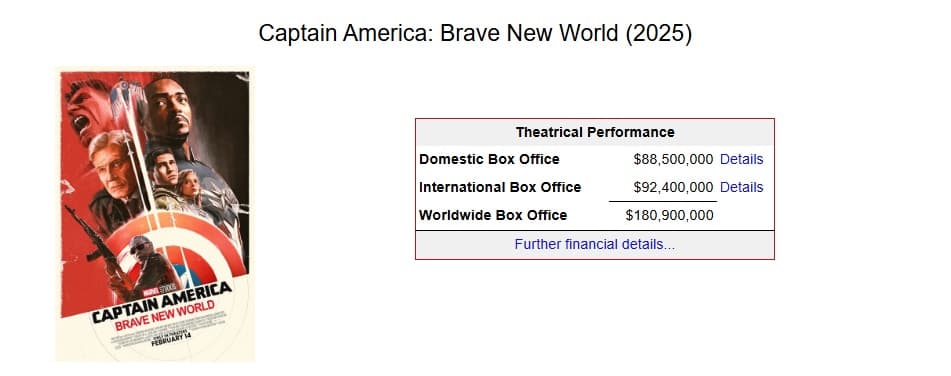Click the $92,400,000 international gross value
This screenshot has width=951, height=376.
[x=673, y=187]
